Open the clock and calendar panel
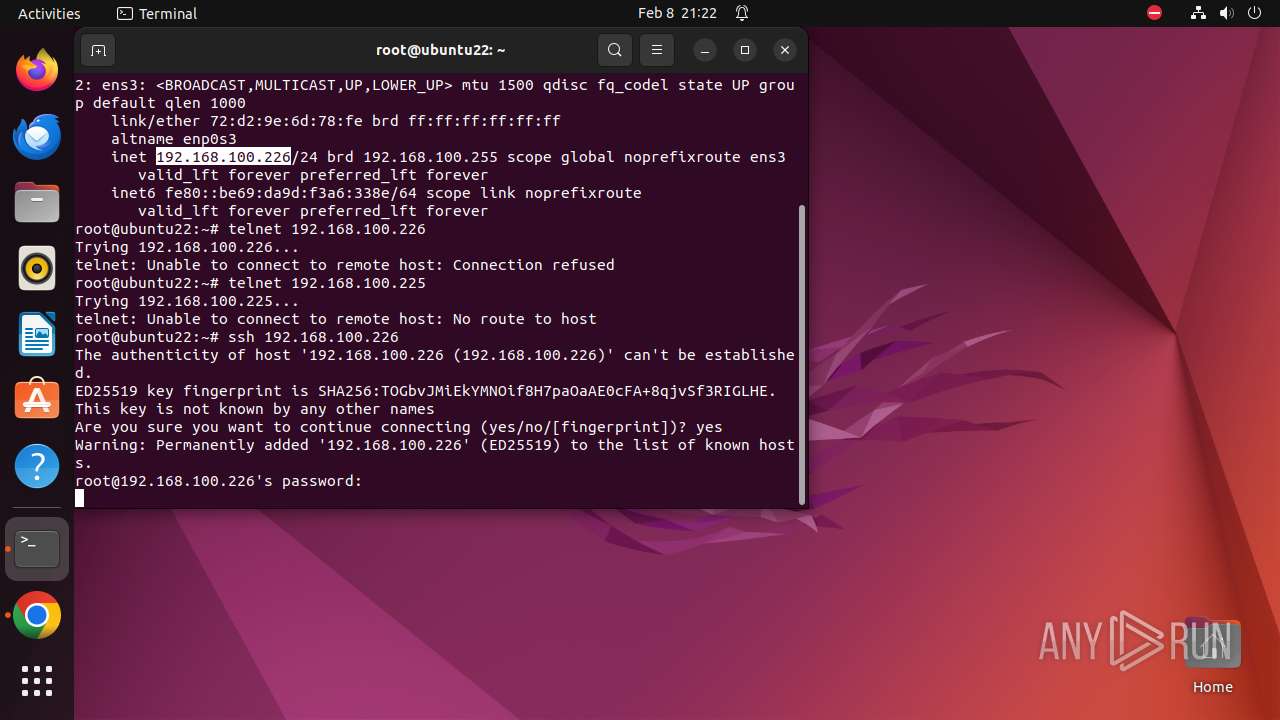The height and width of the screenshot is (720, 1280). (677, 13)
